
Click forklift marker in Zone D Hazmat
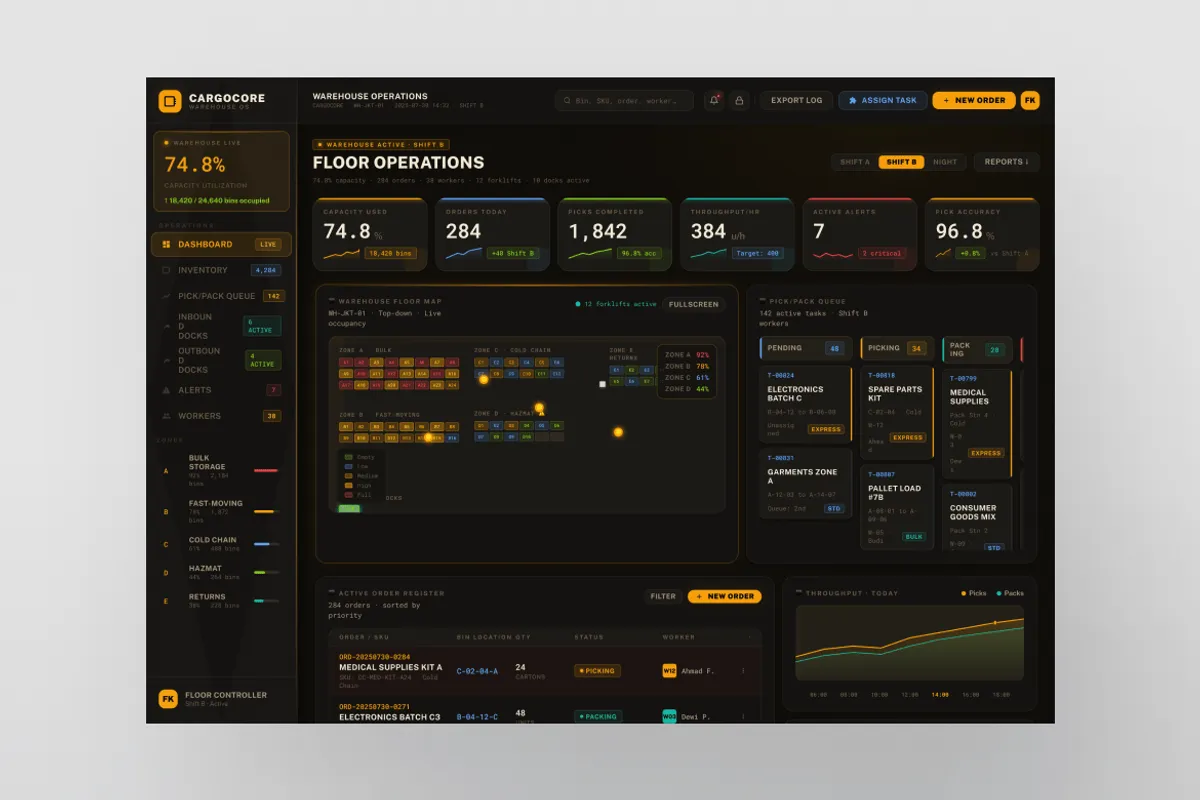[539, 407]
